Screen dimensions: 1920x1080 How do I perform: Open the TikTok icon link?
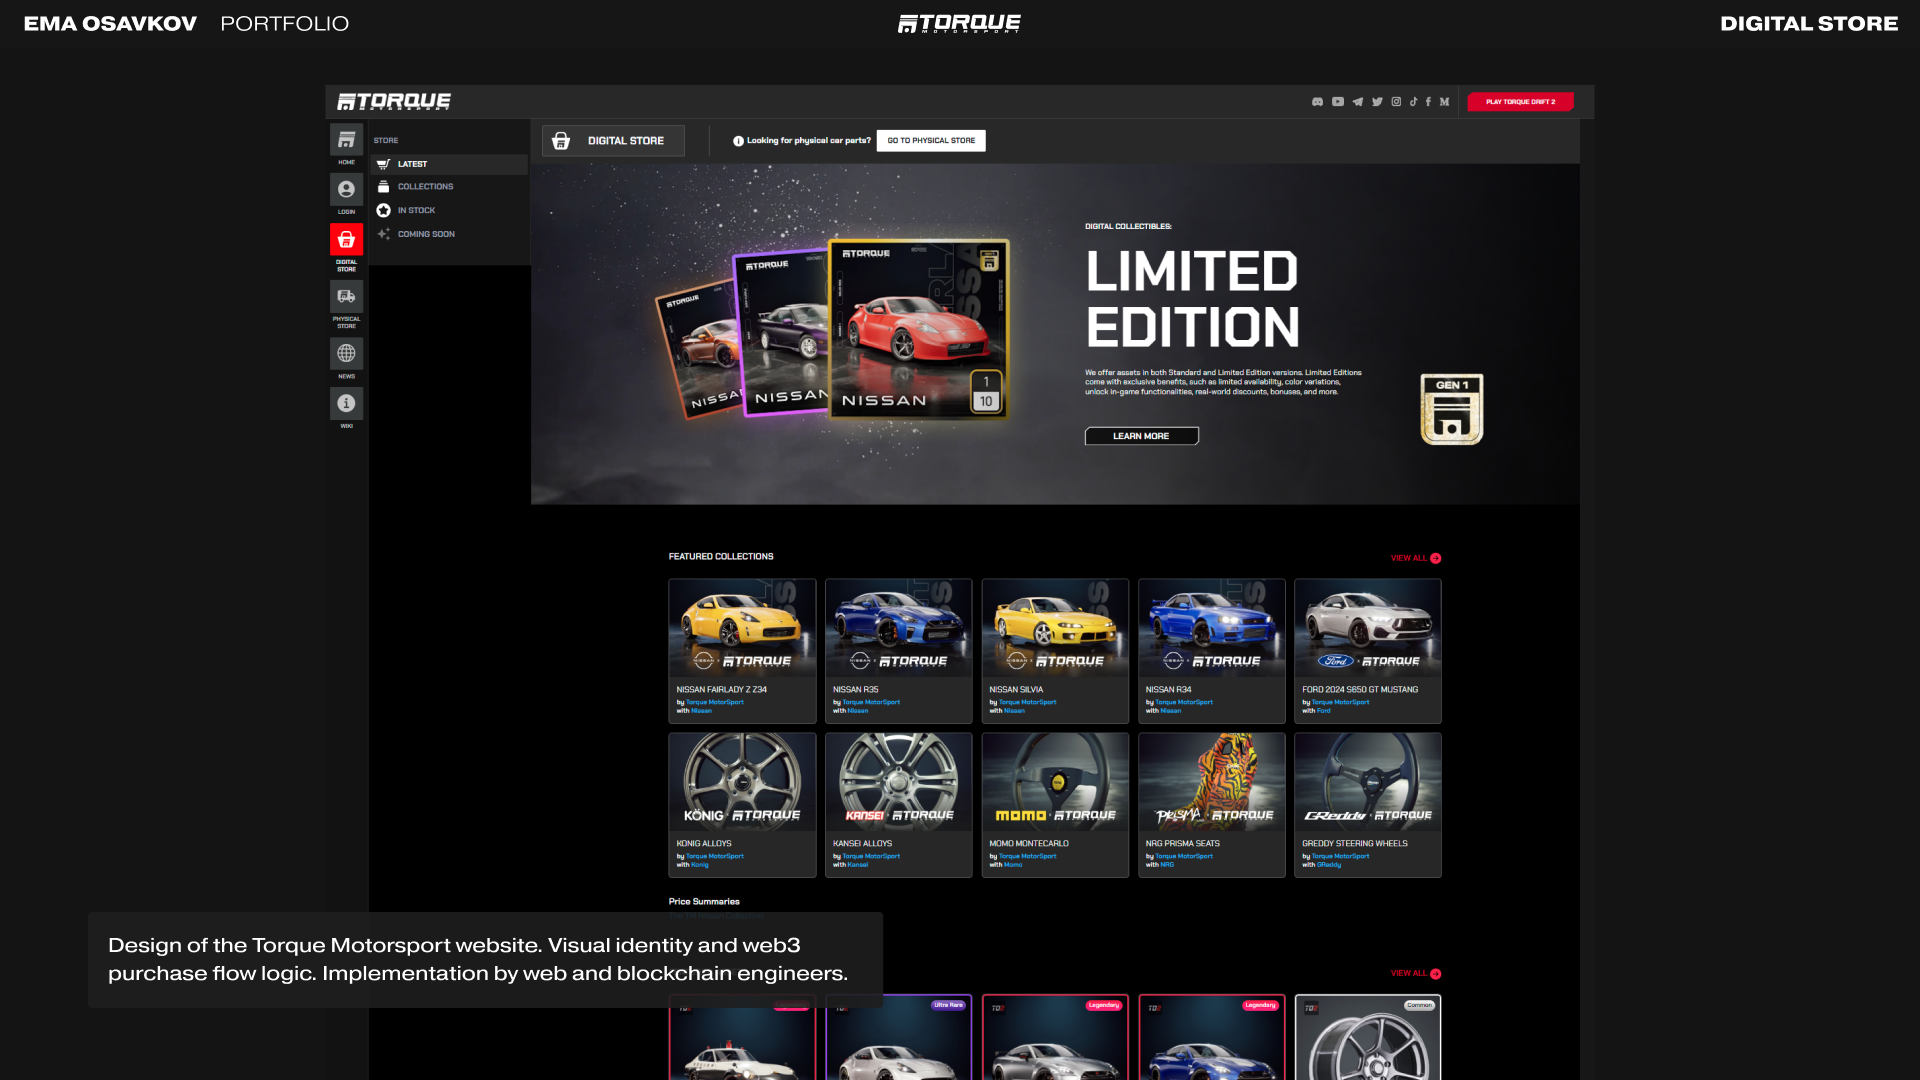tap(1413, 102)
